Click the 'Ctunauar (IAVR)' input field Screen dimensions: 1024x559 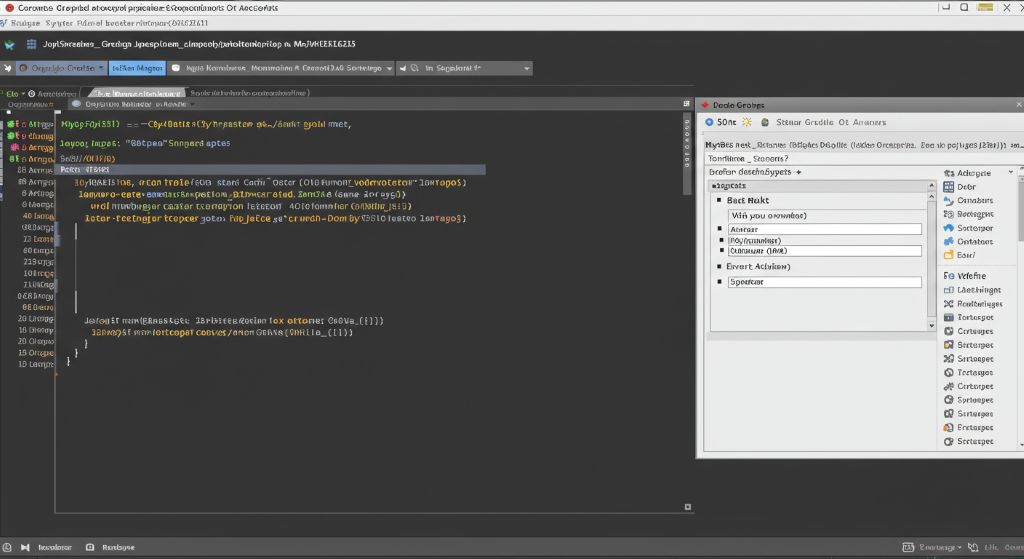(x=825, y=251)
